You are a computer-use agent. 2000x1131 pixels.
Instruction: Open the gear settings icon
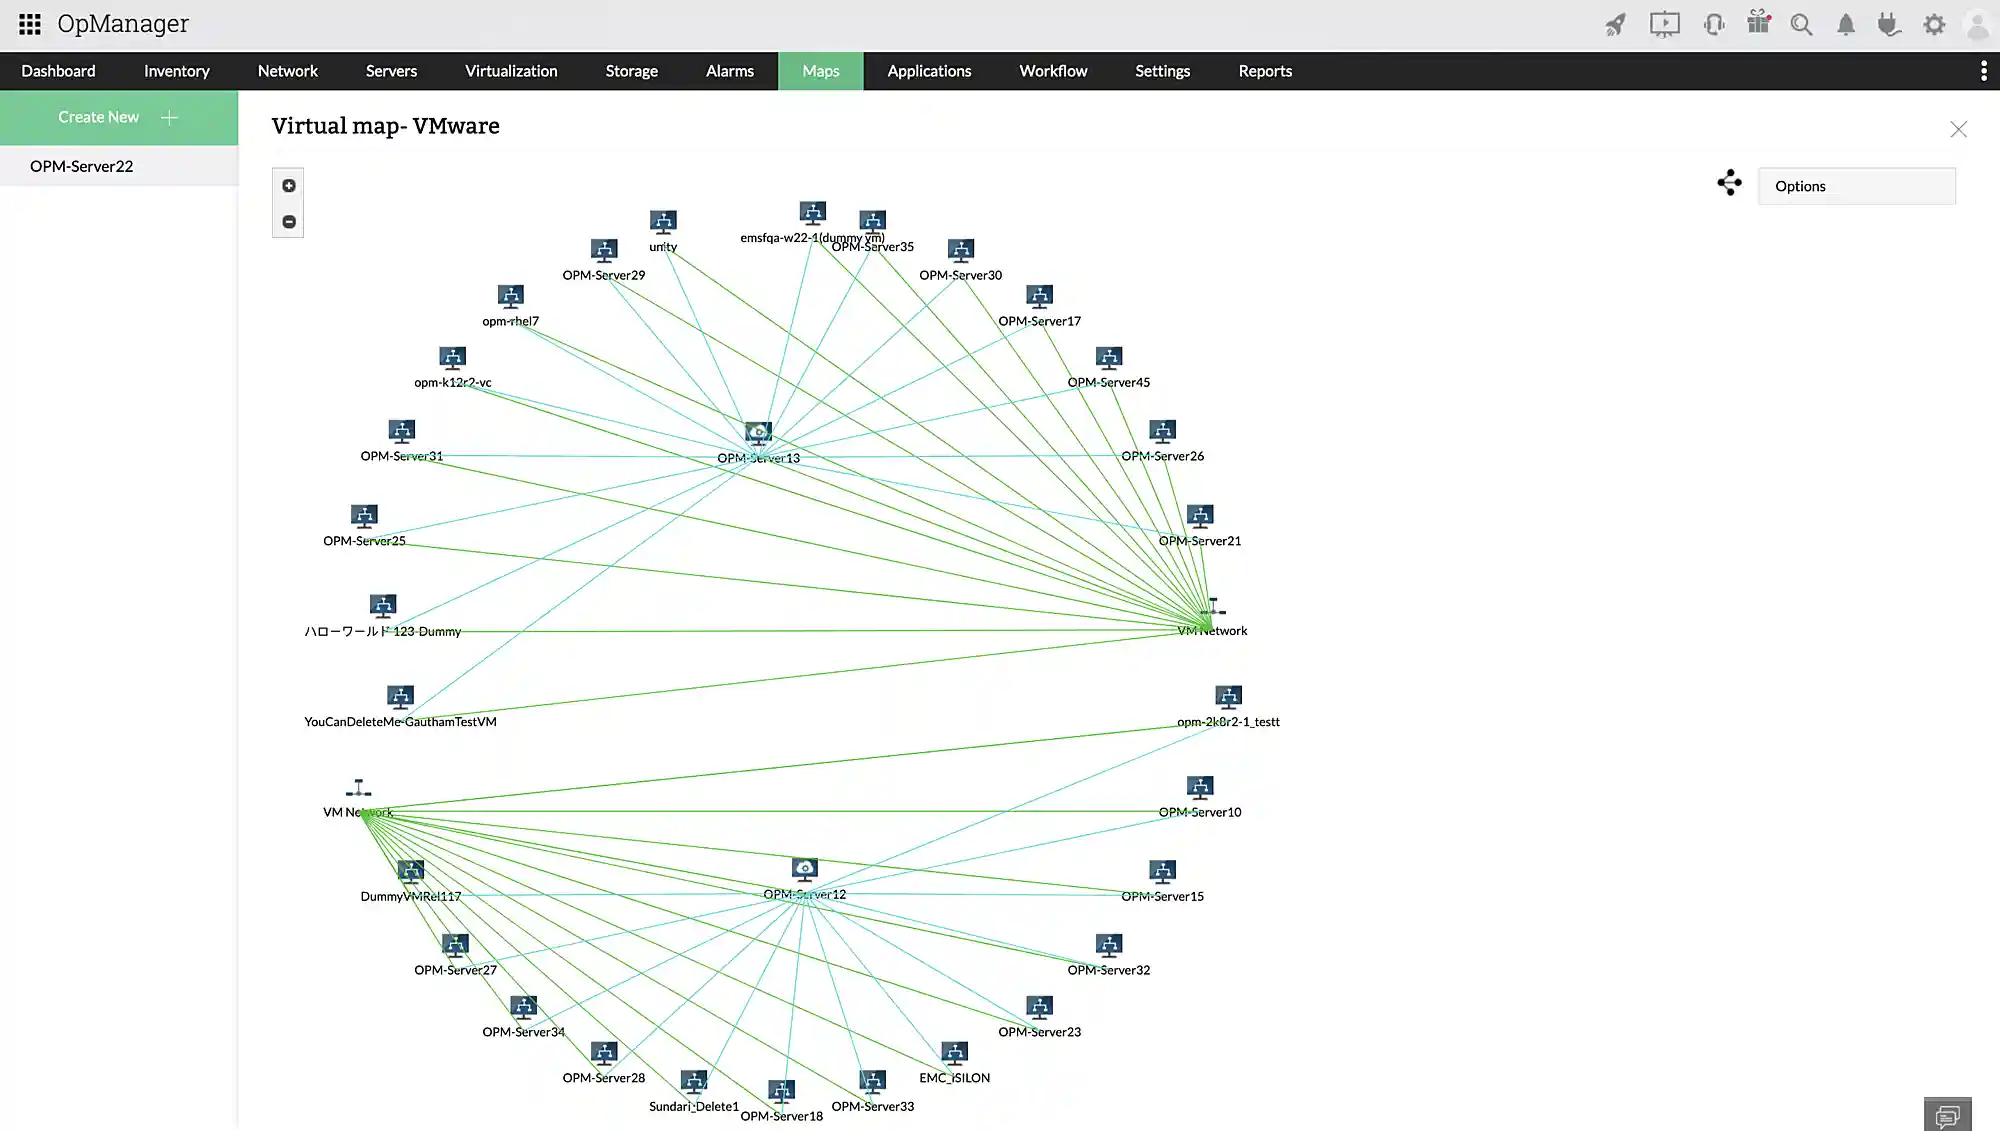click(x=1934, y=25)
